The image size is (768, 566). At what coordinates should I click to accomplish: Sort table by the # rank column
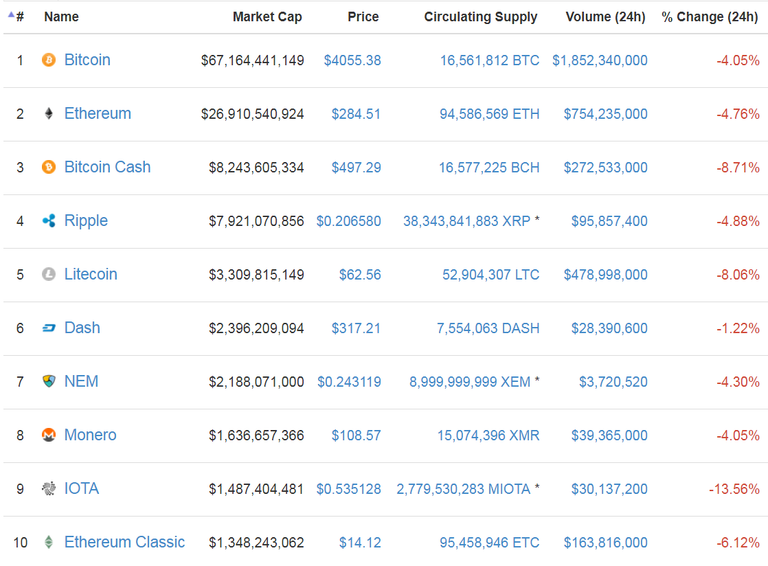19,17
